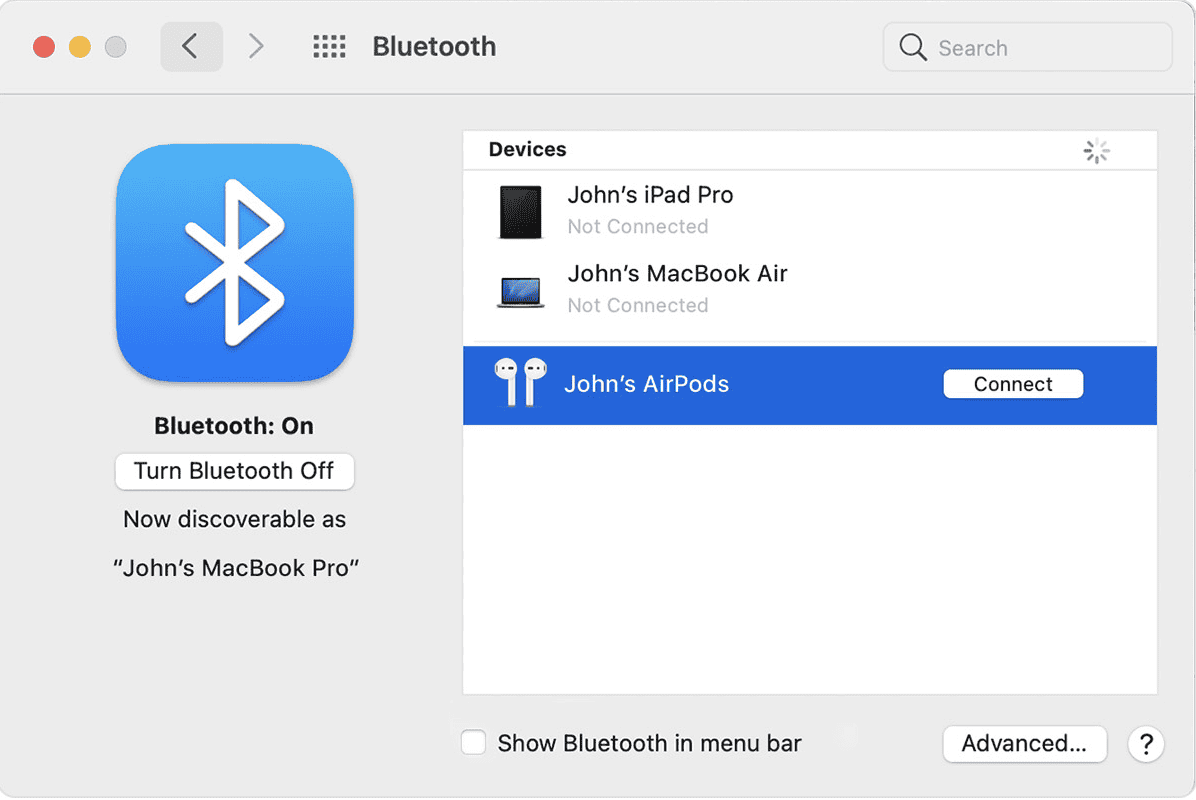Select John's MacBook Air entry
The height and width of the screenshot is (800, 1196).
click(x=677, y=273)
